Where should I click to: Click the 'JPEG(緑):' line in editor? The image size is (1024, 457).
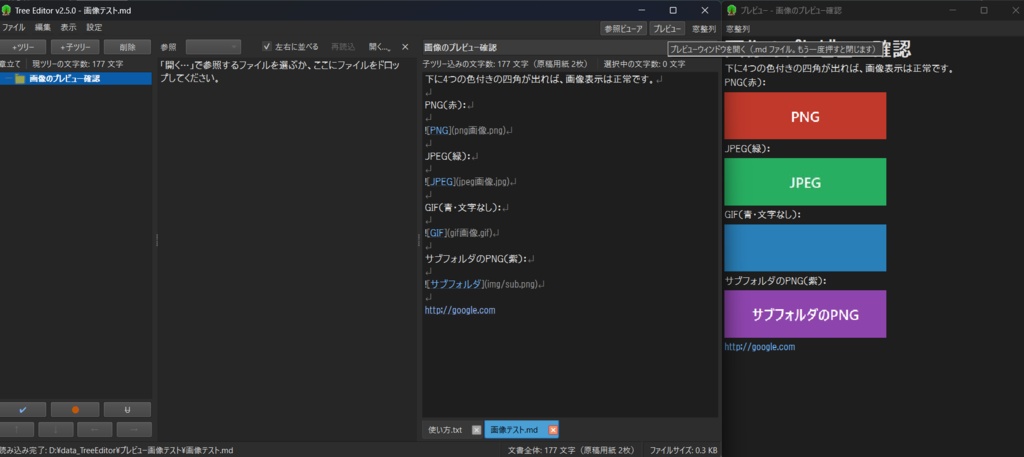click(x=451, y=156)
